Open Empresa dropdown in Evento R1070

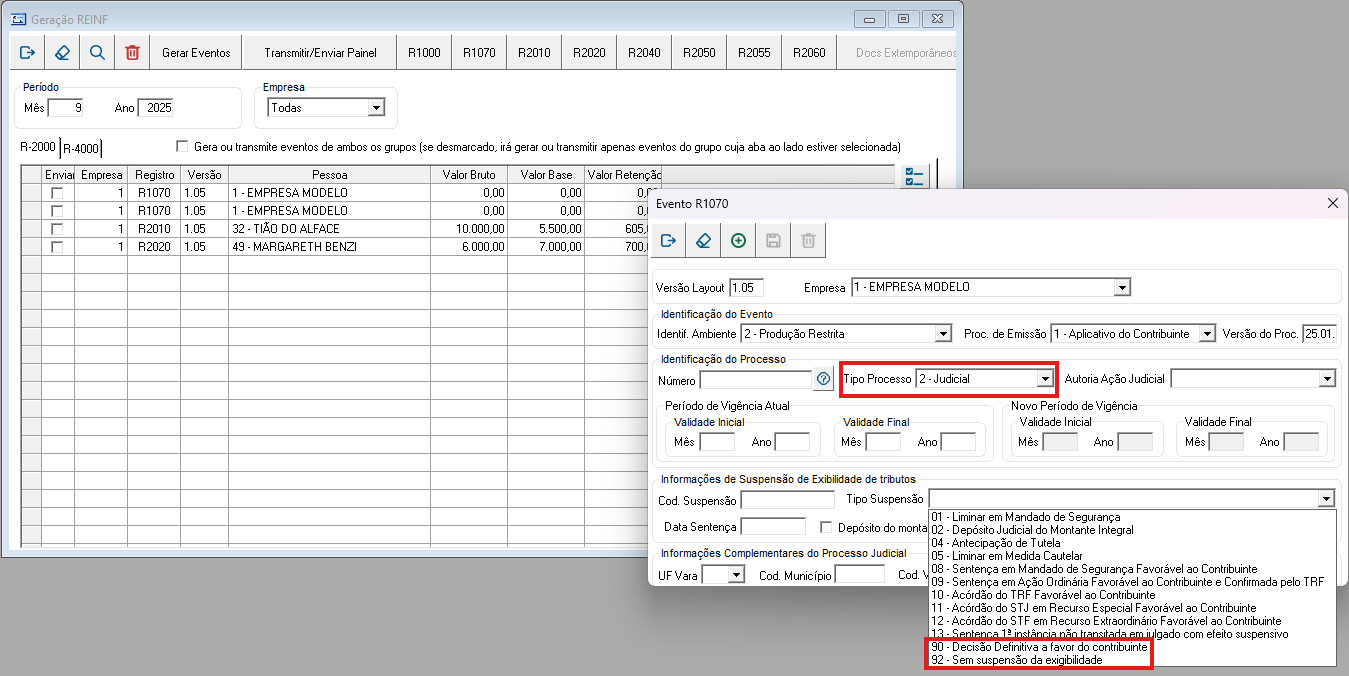click(x=1122, y=288)
